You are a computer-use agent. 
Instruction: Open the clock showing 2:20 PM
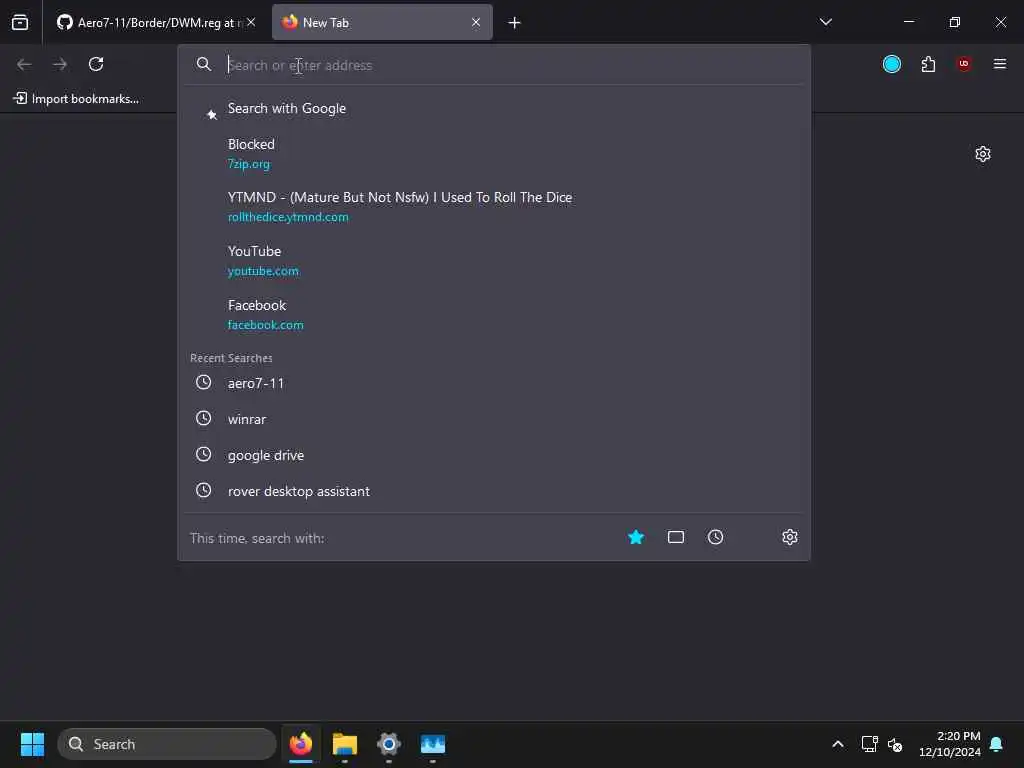[950, 744]
